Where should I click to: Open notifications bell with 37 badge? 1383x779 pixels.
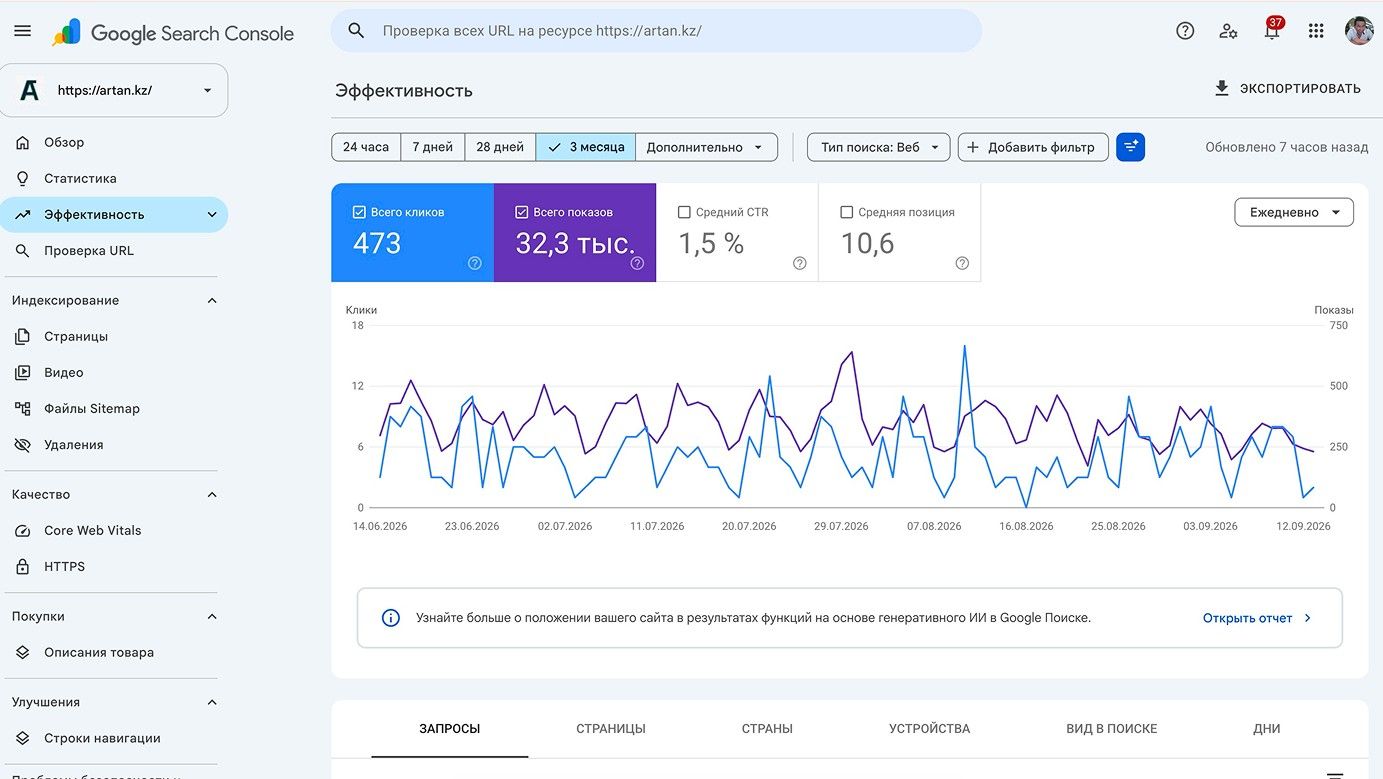click(x=1272, y=30)
